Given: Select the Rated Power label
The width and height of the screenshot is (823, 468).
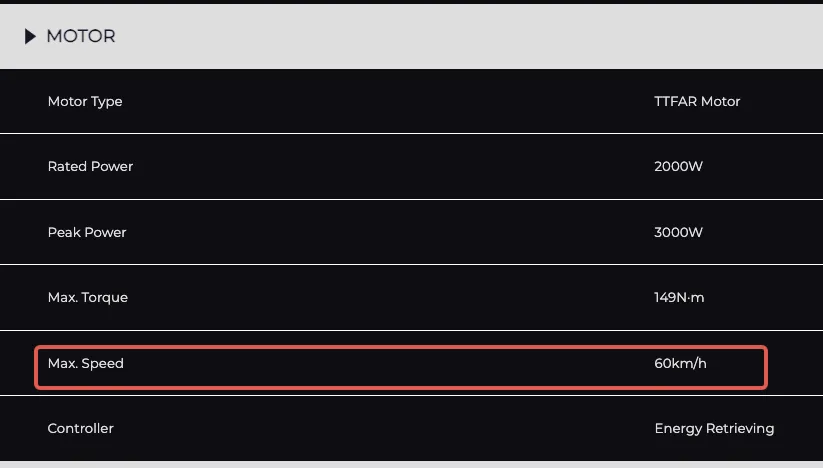Looking at the screenshot, I should [90, 166].
